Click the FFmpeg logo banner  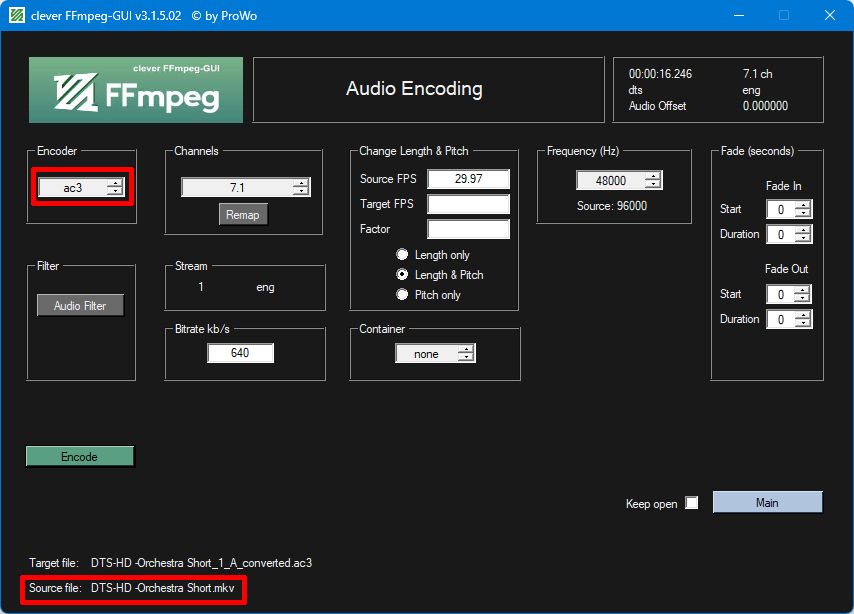pos(136,90)
